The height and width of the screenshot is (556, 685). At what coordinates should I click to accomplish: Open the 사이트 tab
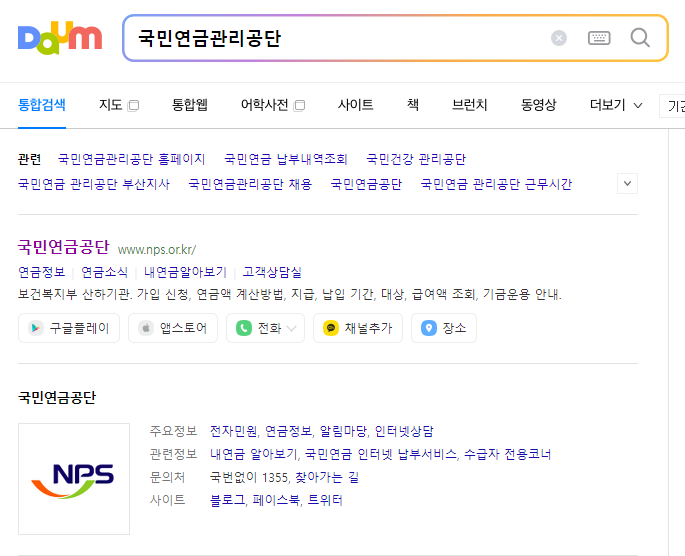[355, 105]
